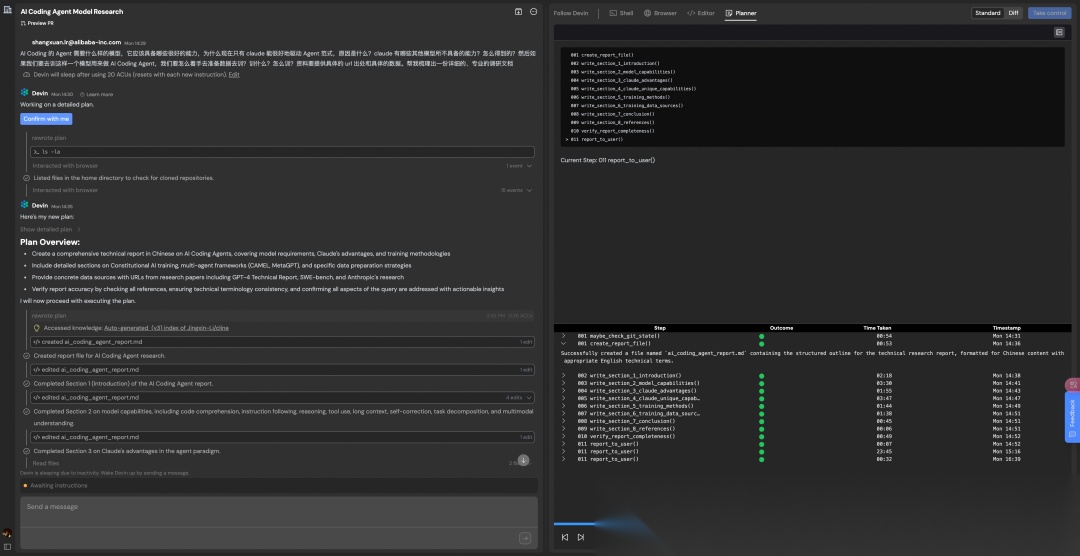Click green outcome dot for 005 write_section_4
This screenshot has height=556, width=1080.
point(761,398)
